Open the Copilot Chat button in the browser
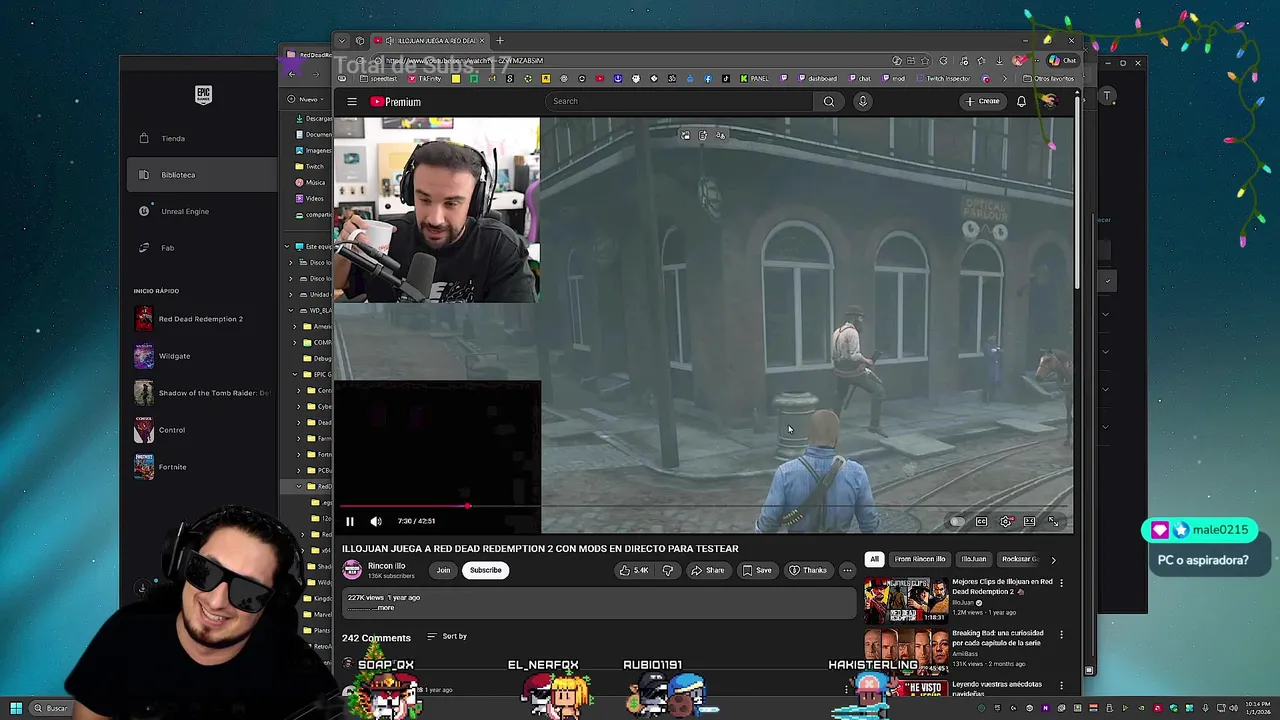Image resolution: width=1280 pixels, height=720 pixels. coord(1063,61)
